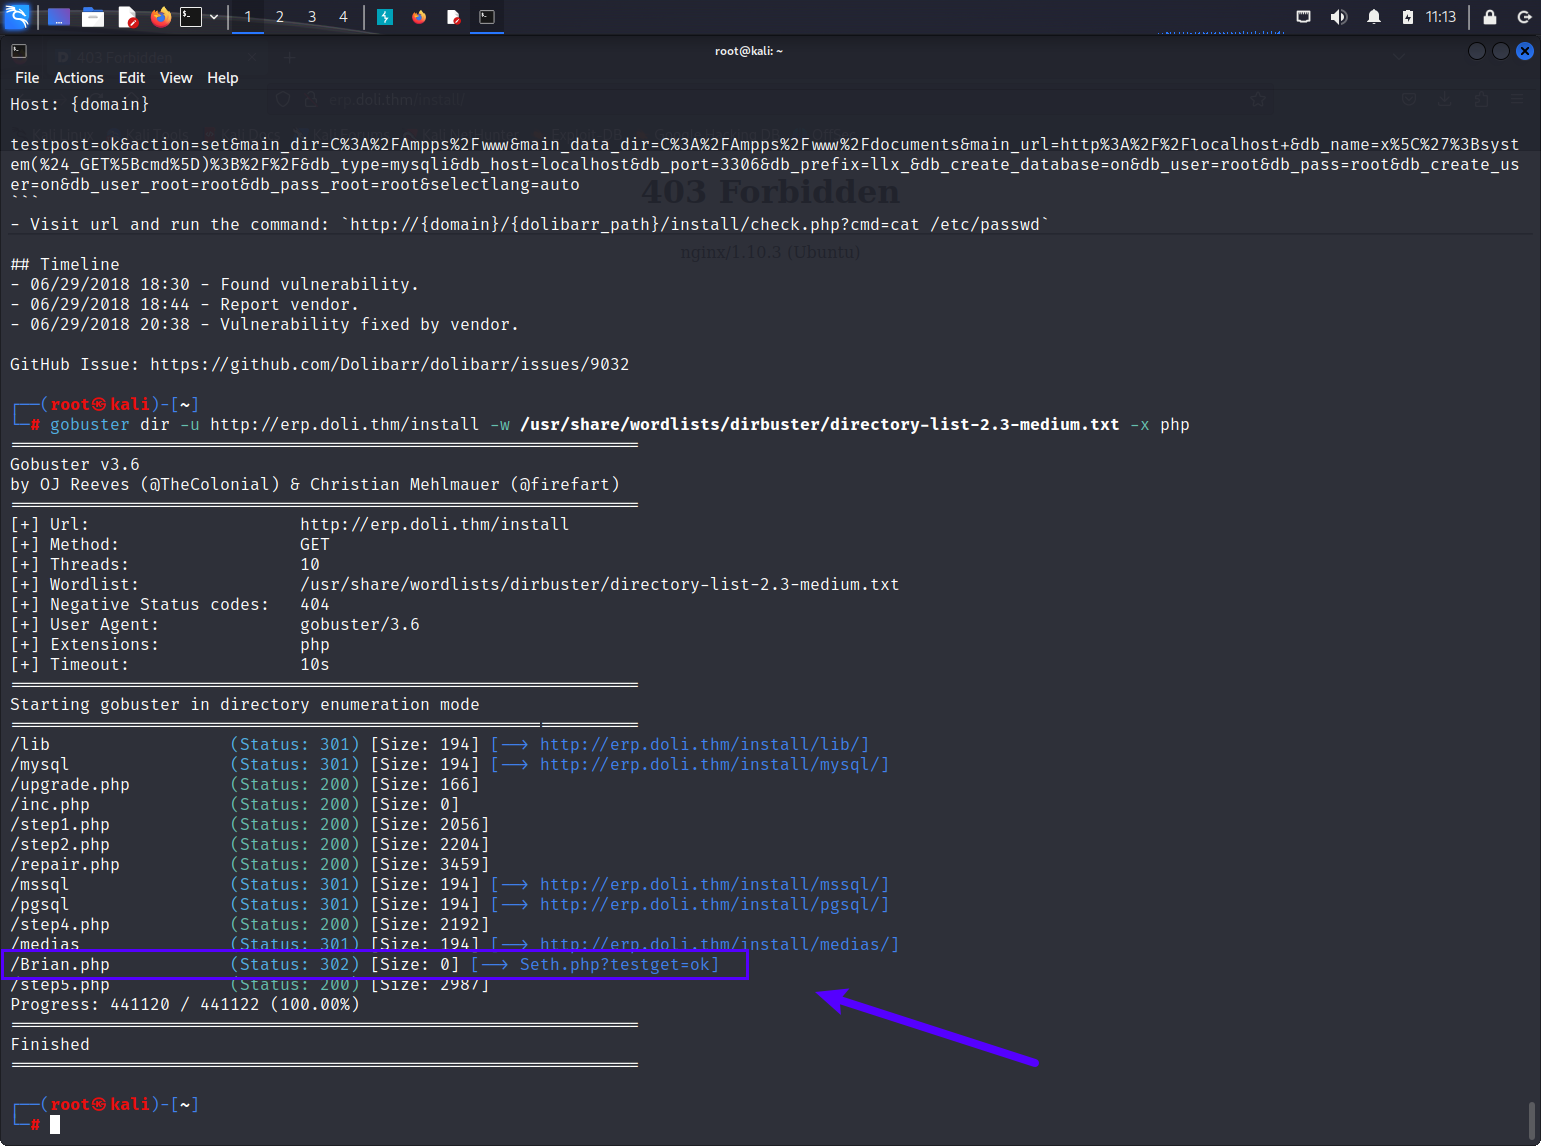Click the 11:13 panel clock
1541x1146 pixels.
tap(1441, 17)
